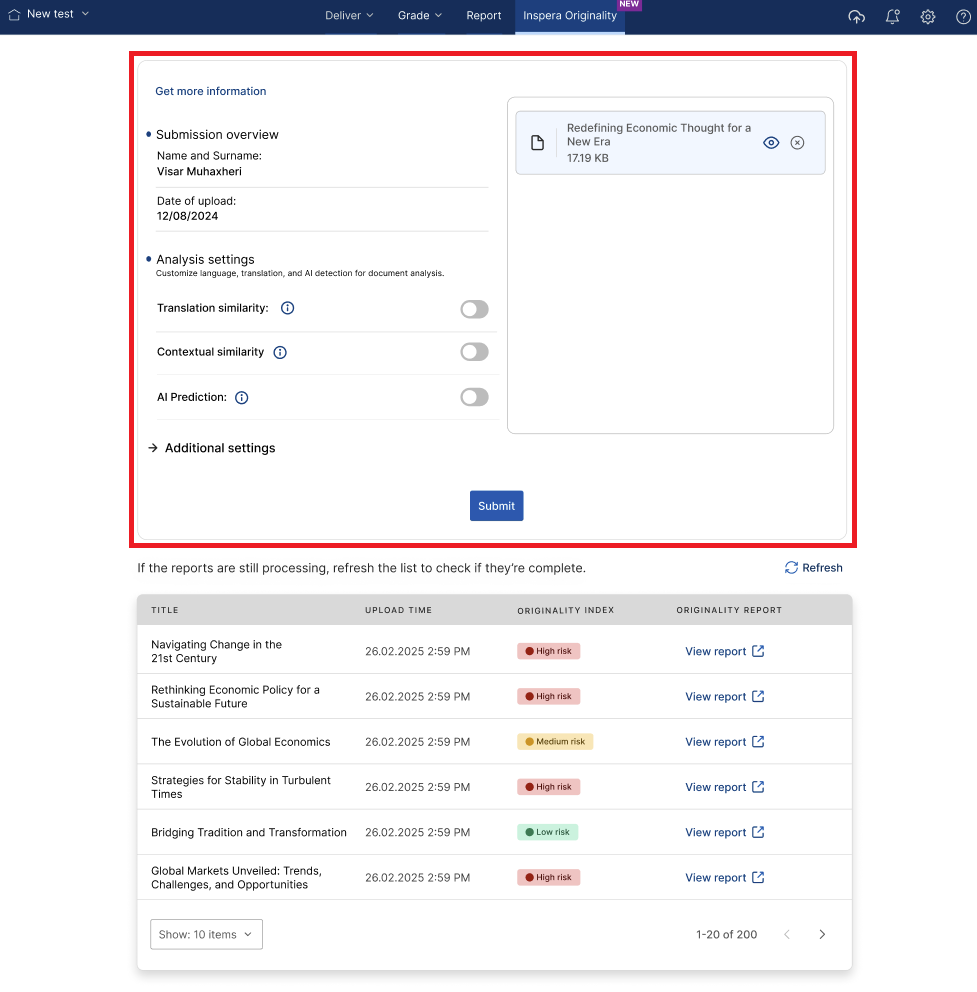The height and width of the screenshot is (992, 977).
Task: Open the settings gear icon
Action: coord(928,17)
